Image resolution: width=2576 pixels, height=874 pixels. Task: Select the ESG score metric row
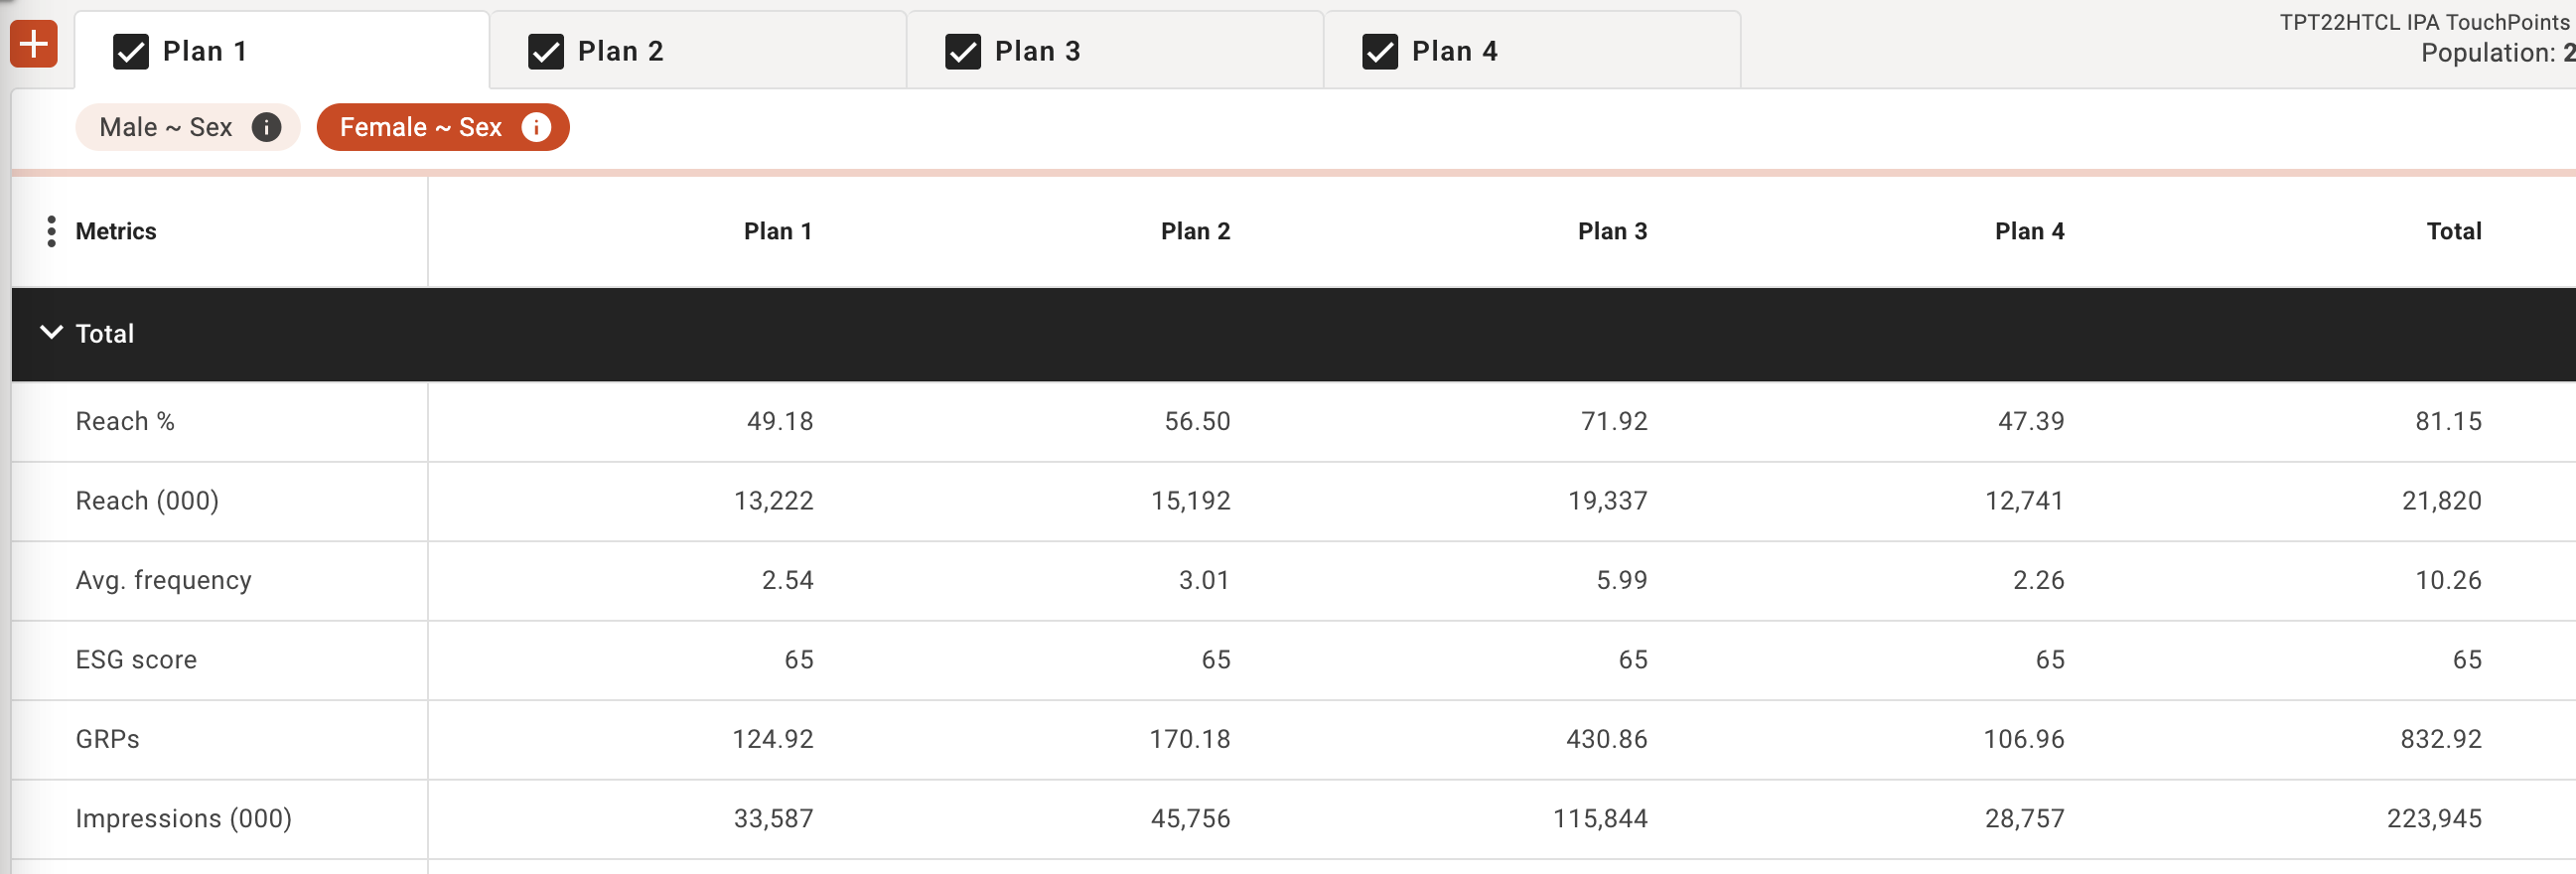click(x=1293, y=660)
